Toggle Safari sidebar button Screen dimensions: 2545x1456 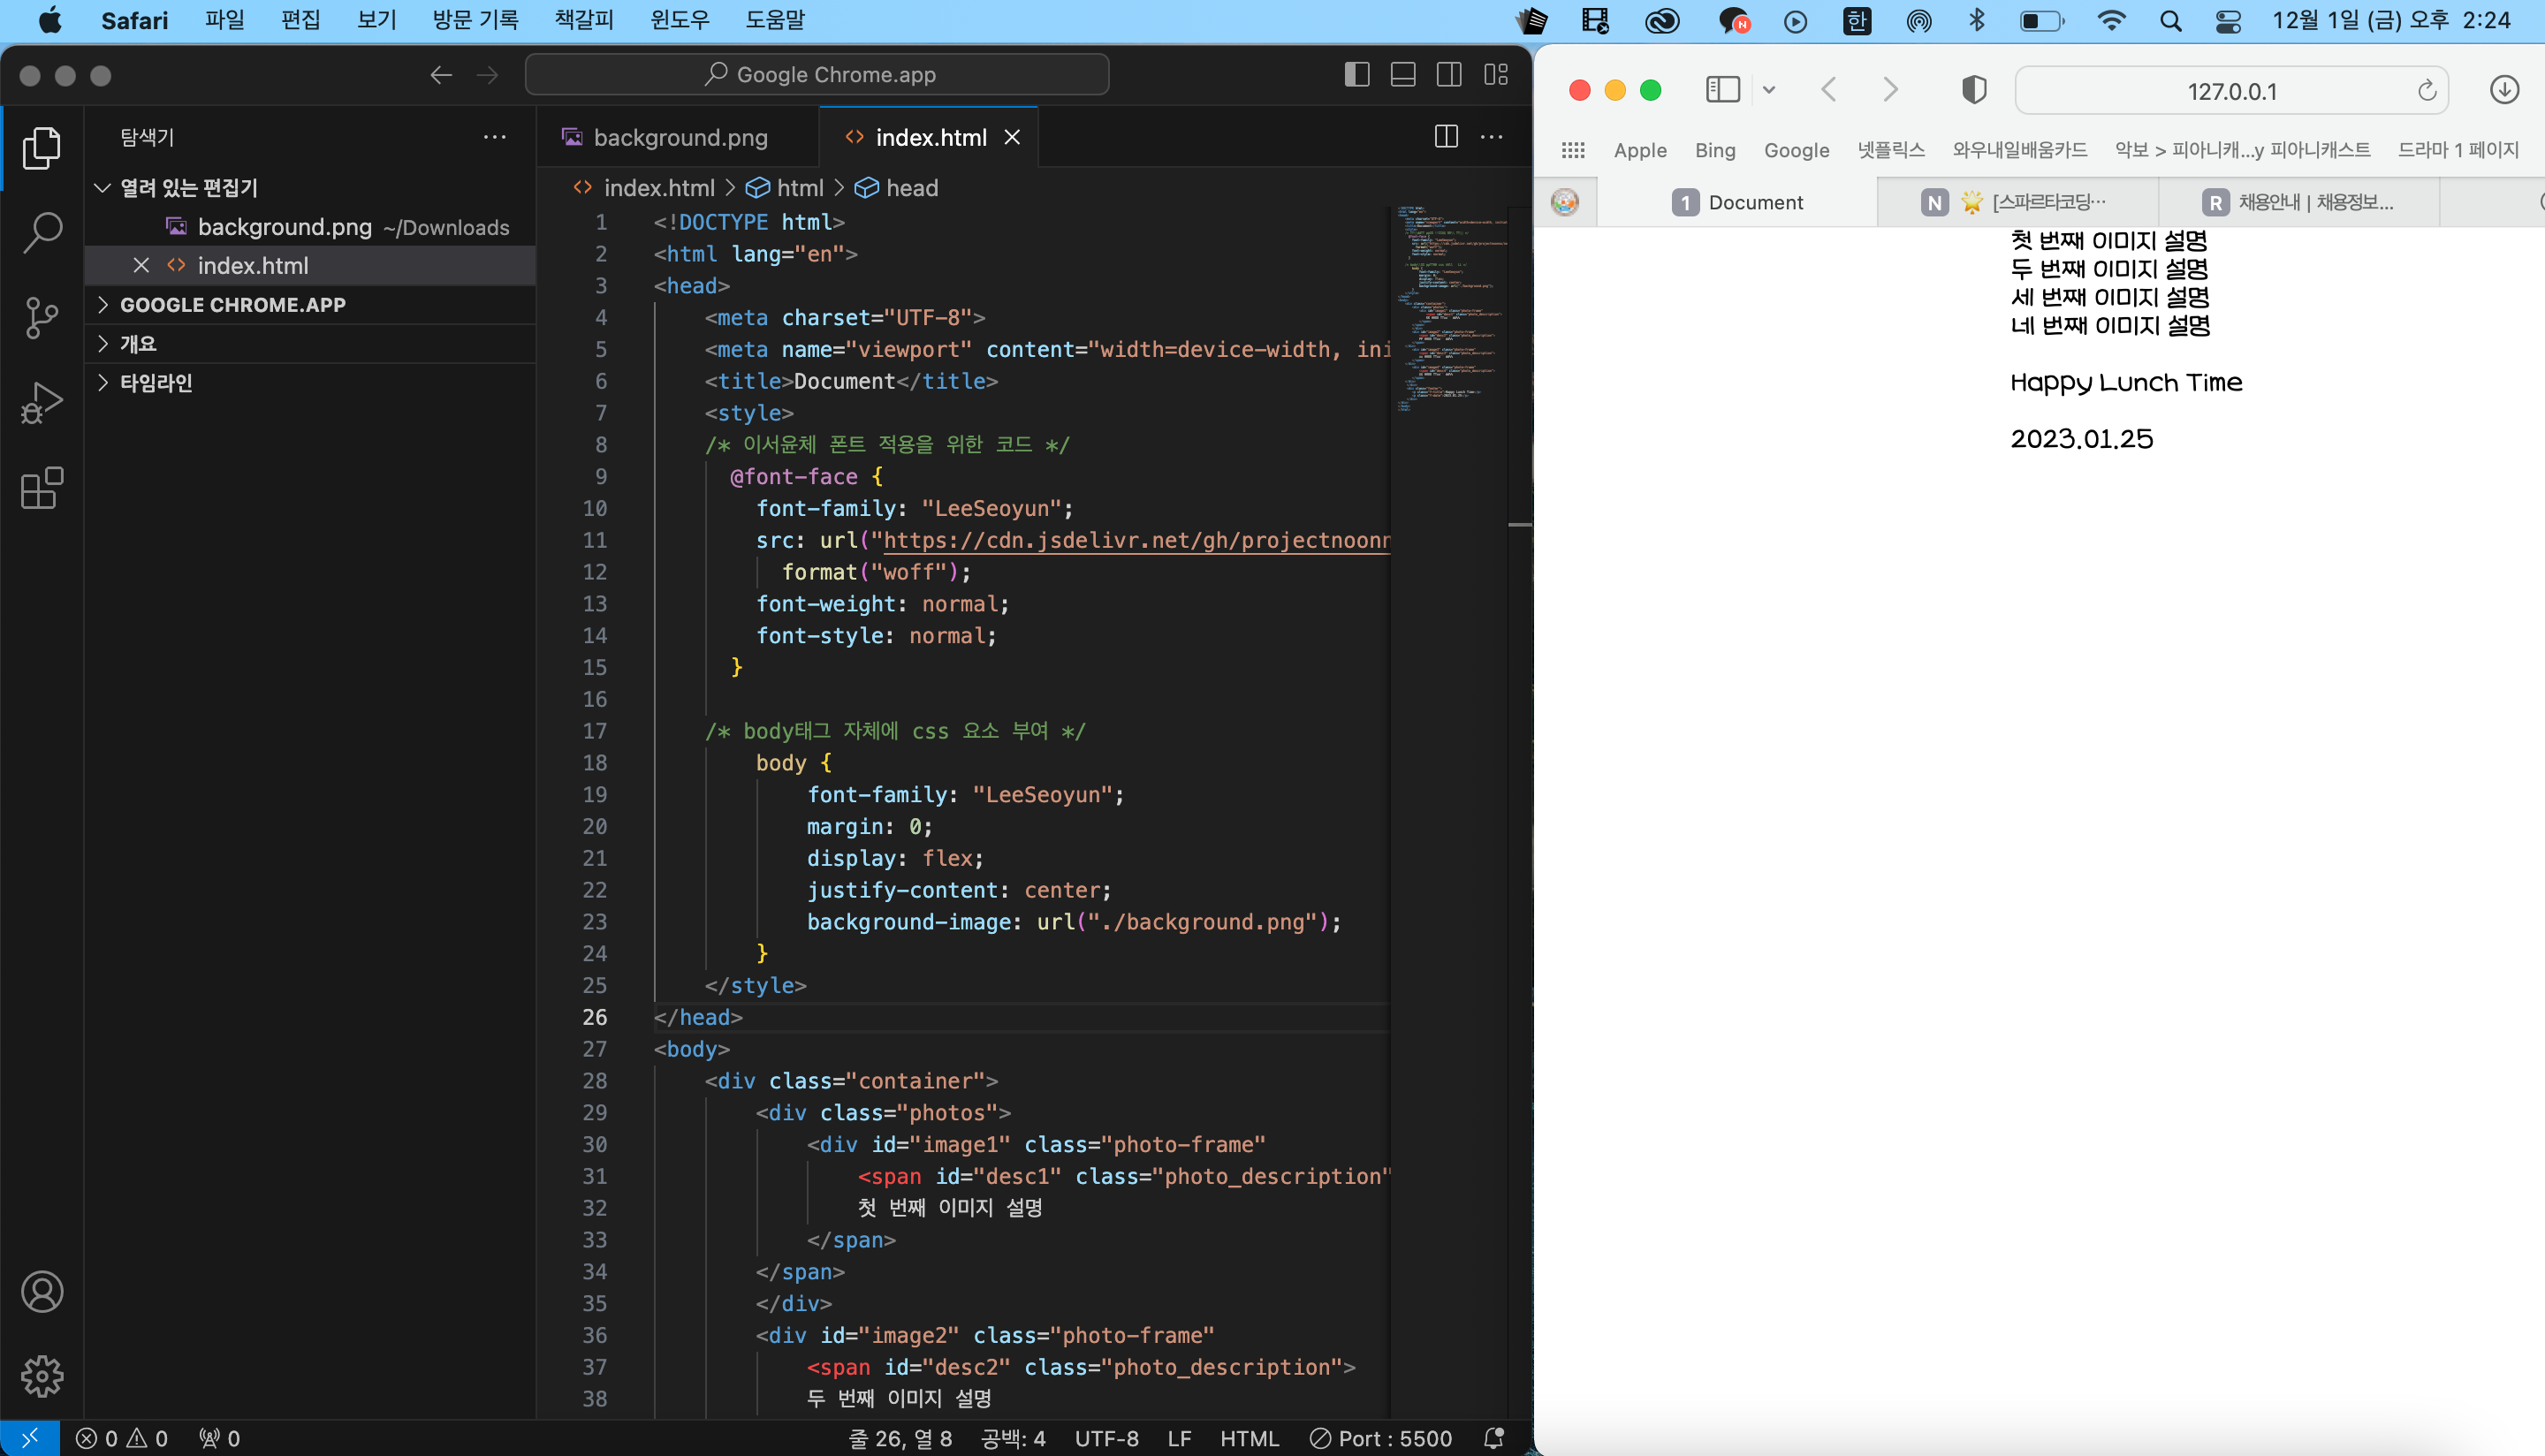1723,90
